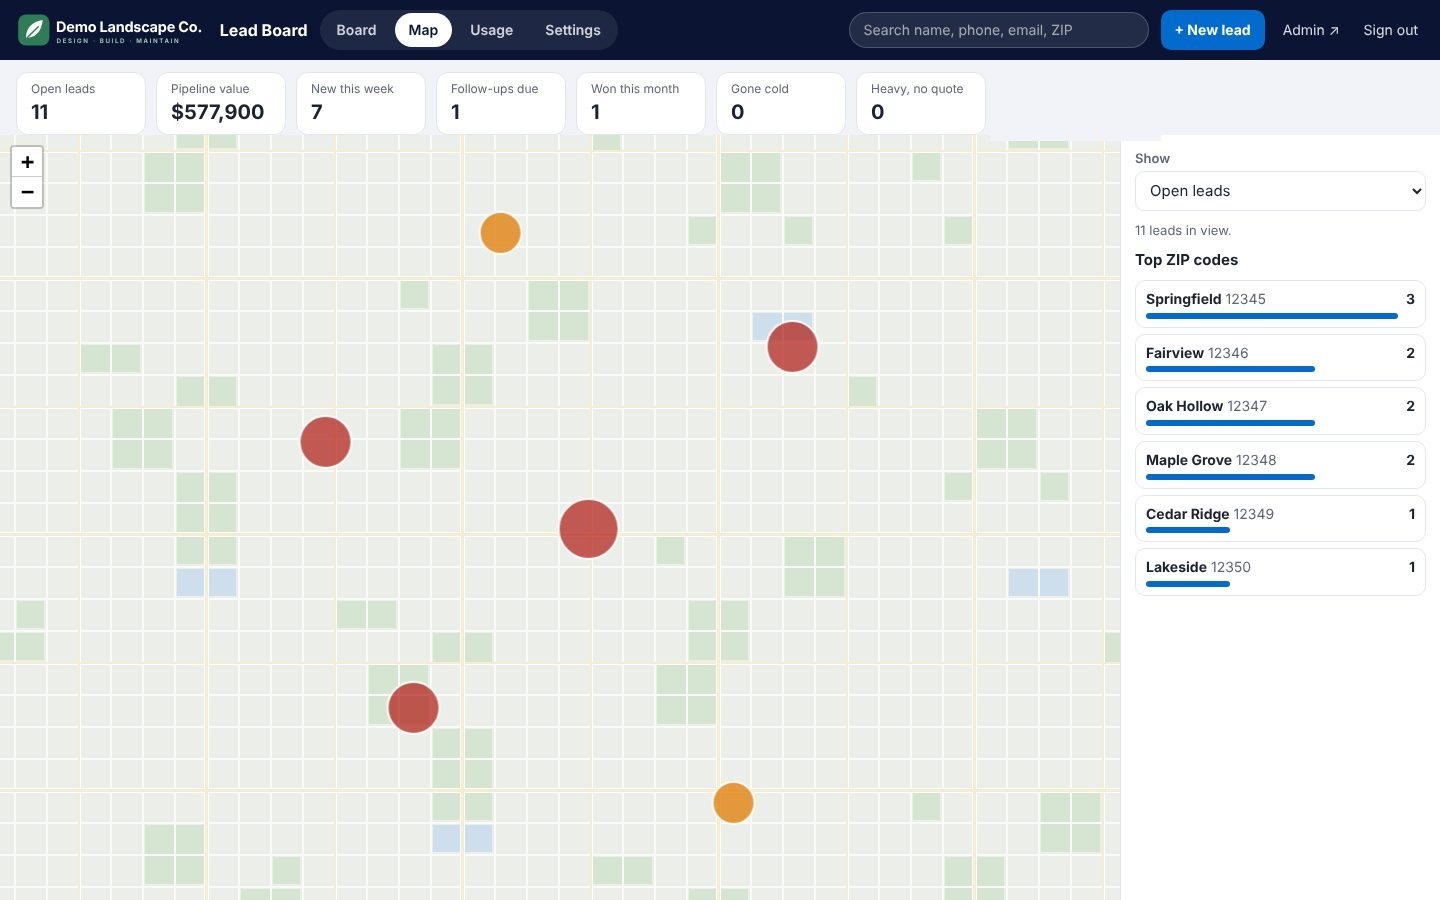Open the Admin link
The width and height of the screenshot is (1440, 900).
1310,30
